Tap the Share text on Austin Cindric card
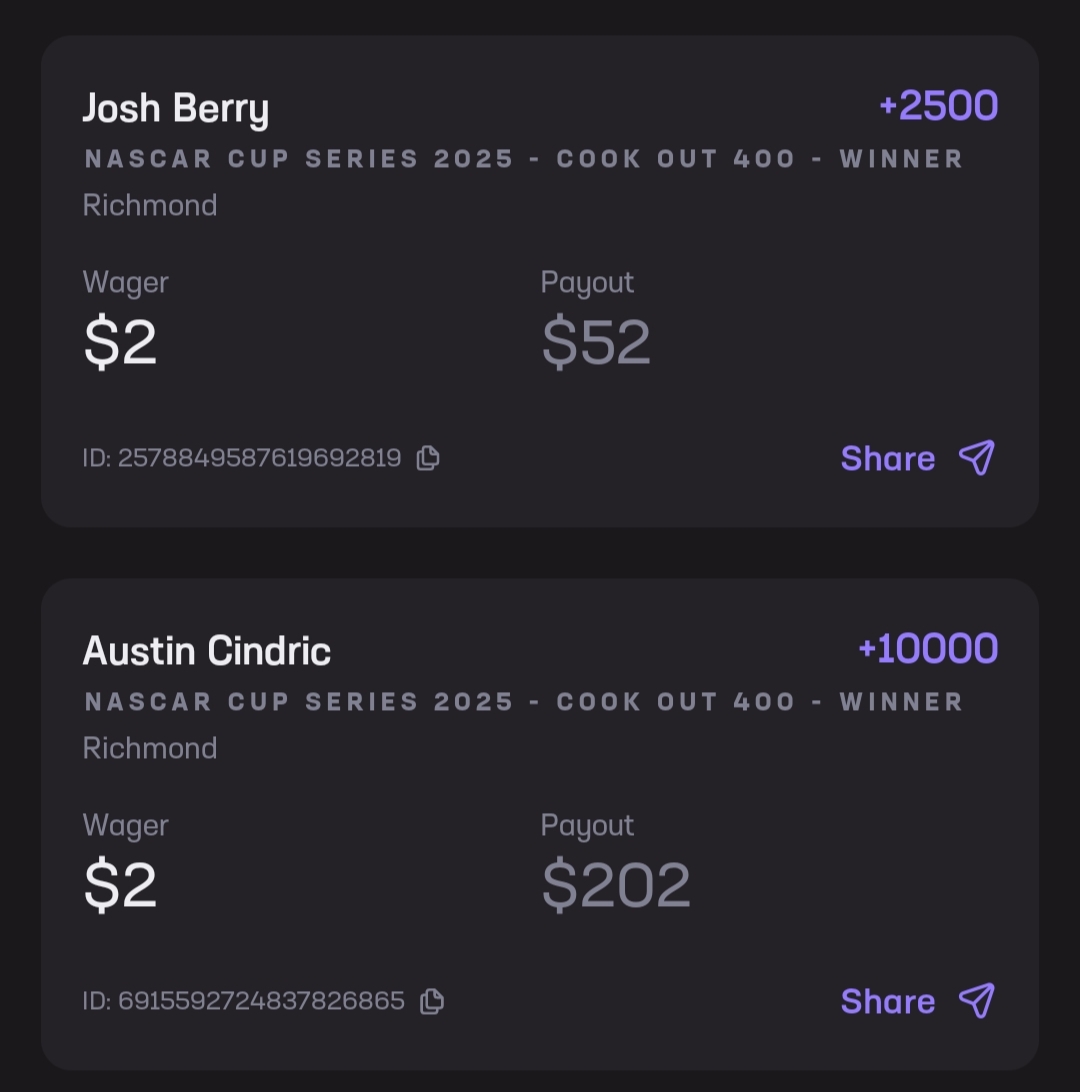The image size is (1080, 1092). (x=888, y=1001)
